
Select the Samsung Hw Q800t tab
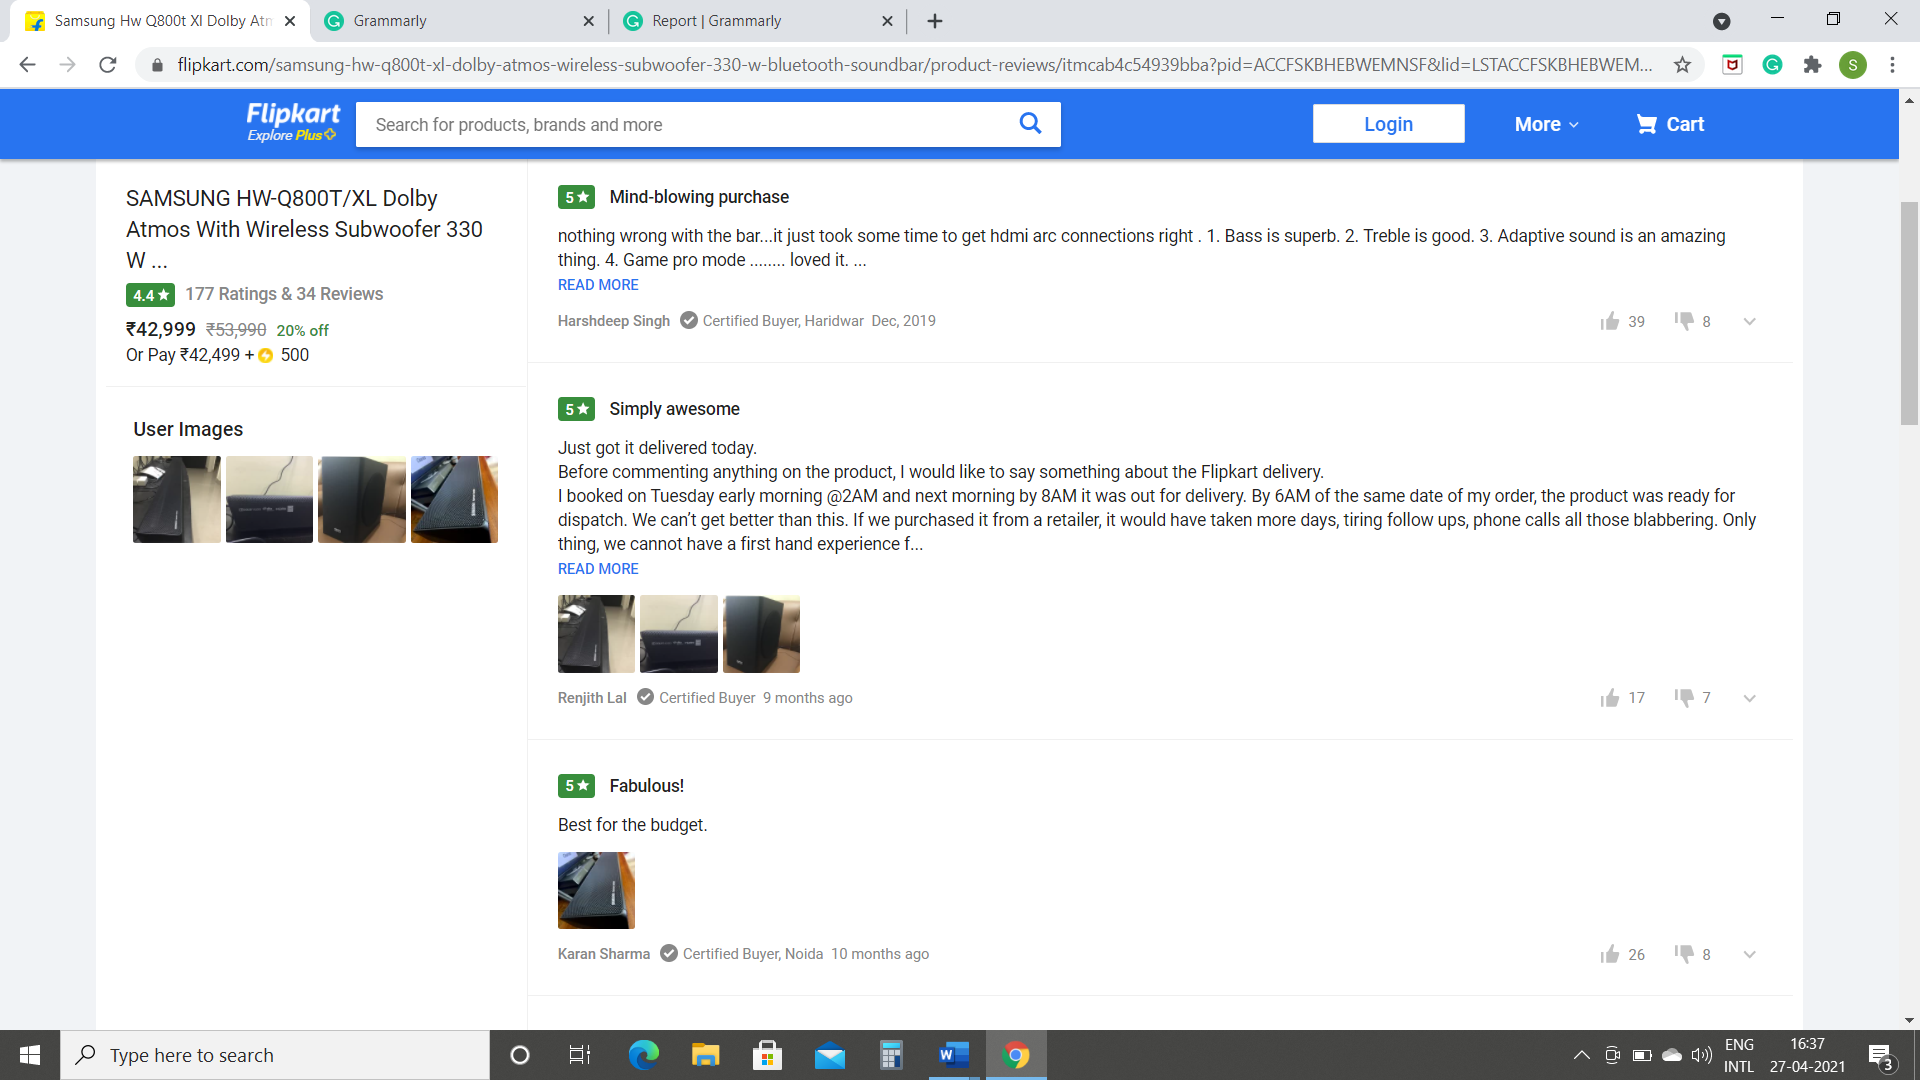coord(159,21)
